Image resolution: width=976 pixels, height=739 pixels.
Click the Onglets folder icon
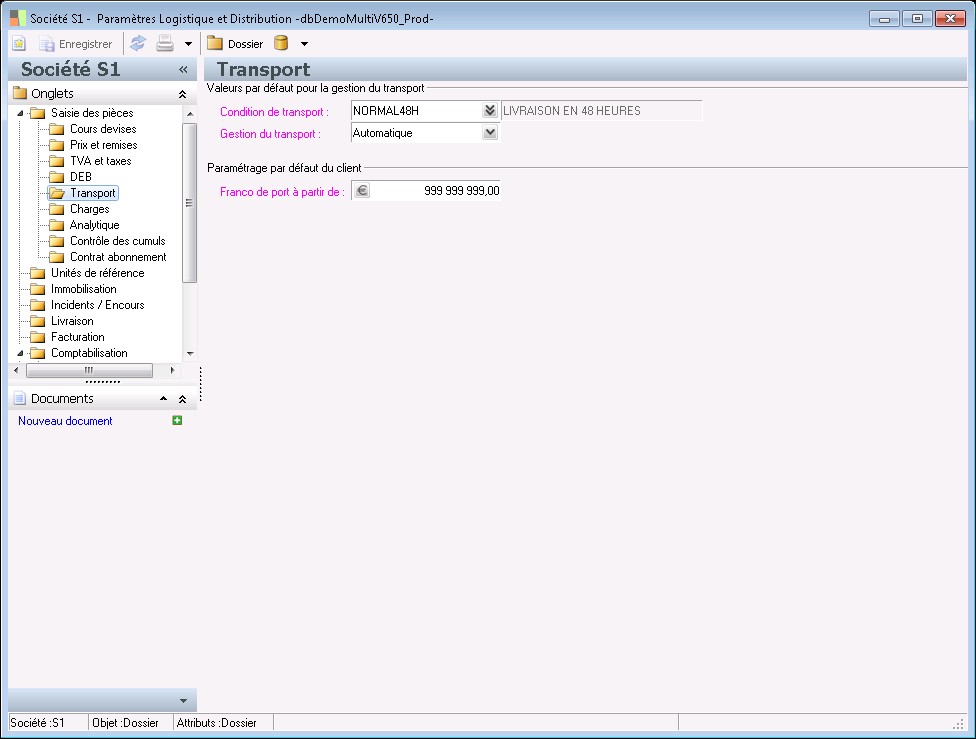20,93
